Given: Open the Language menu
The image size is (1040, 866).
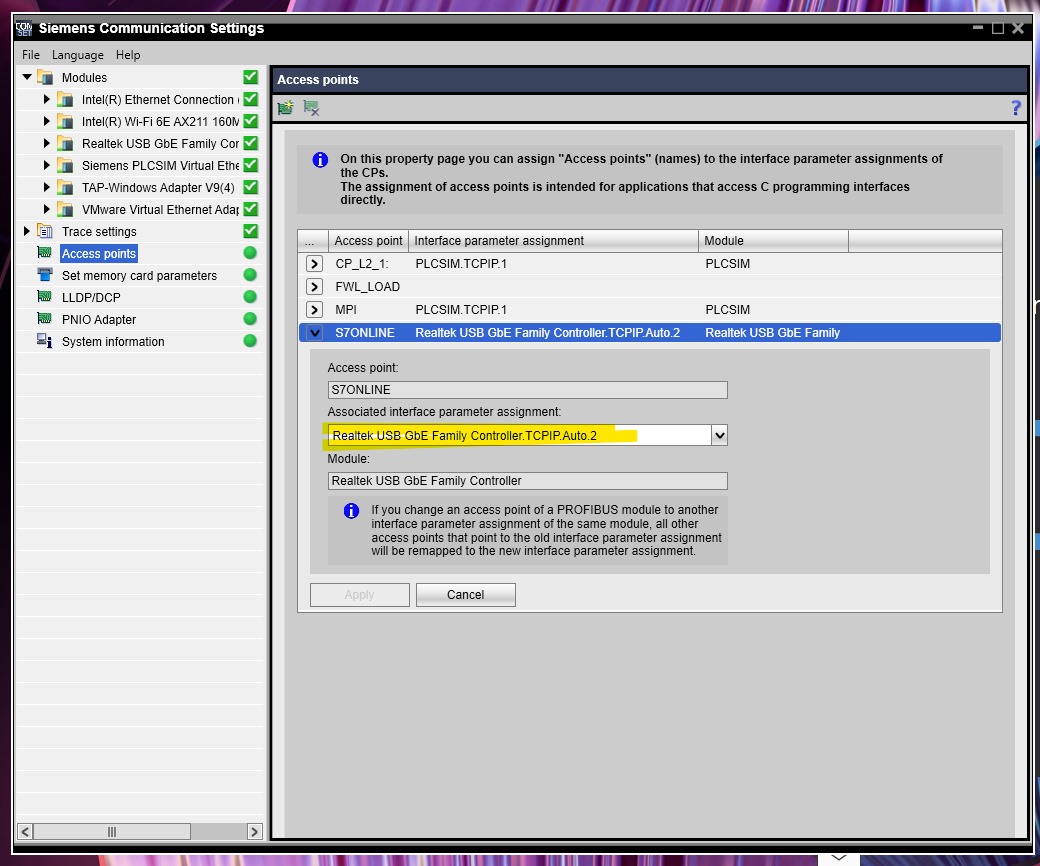Looking at the screenshot, I should (x=78, y=55).
